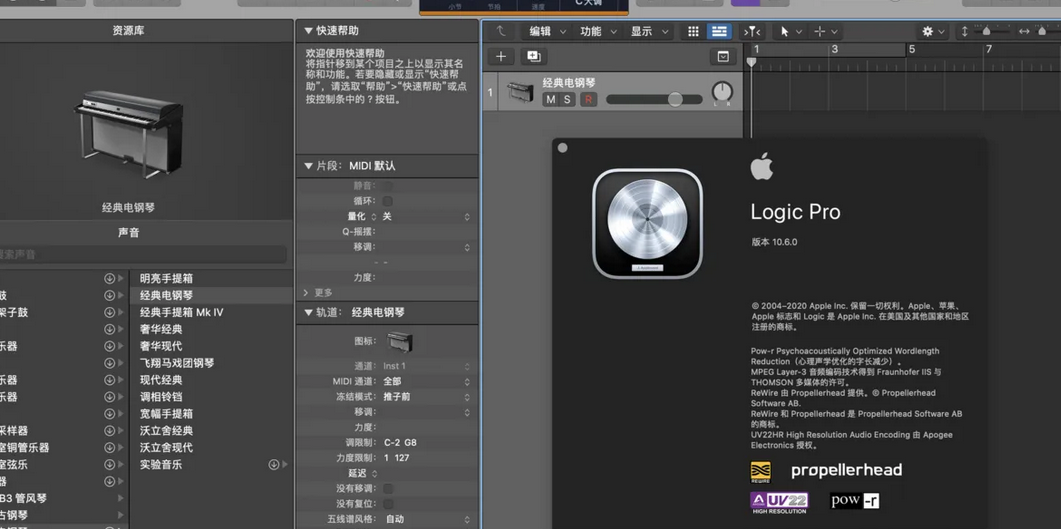Open the crosshair Command-click tool menu
Screen dimensions: 1061x529
click(826, 31)
